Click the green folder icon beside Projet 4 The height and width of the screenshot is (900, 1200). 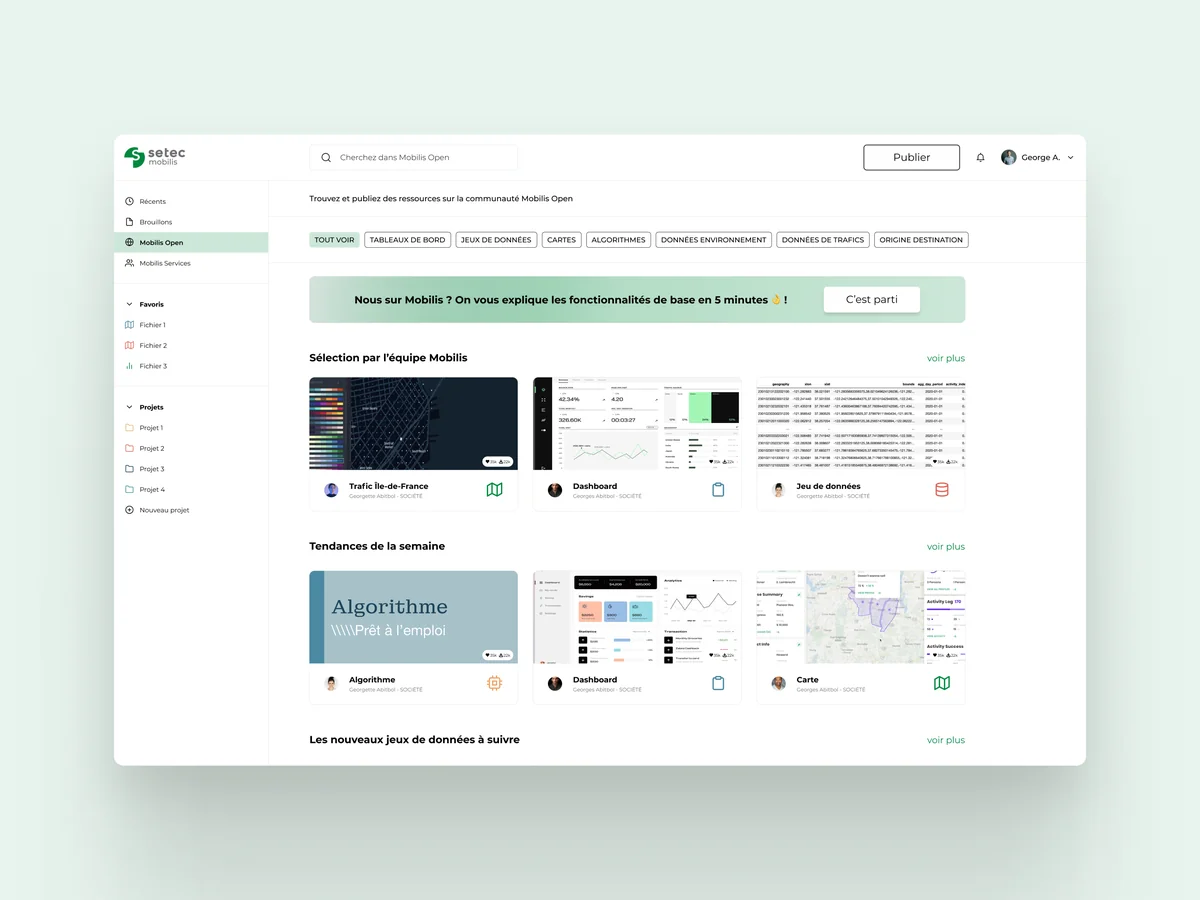[129, 489]
